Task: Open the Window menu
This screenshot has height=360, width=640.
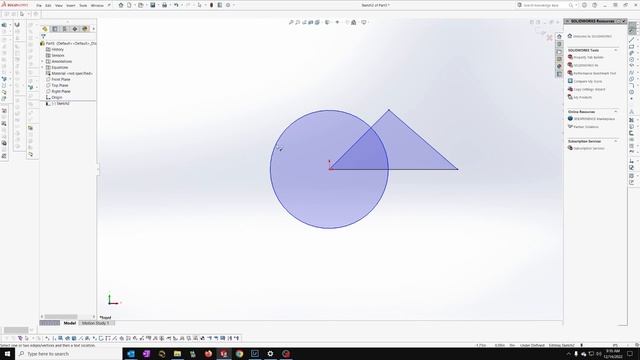Action: 97,5
